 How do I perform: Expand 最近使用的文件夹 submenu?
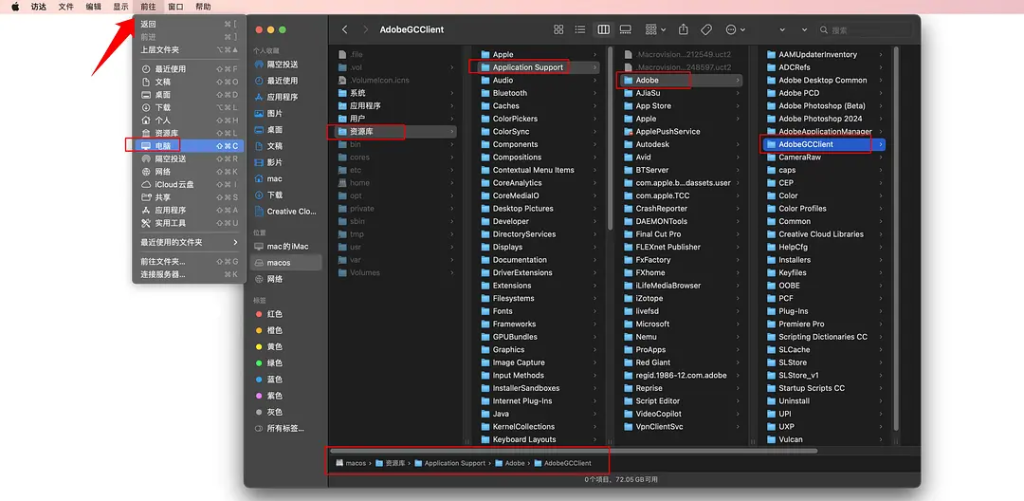click(x=189, y=242)
